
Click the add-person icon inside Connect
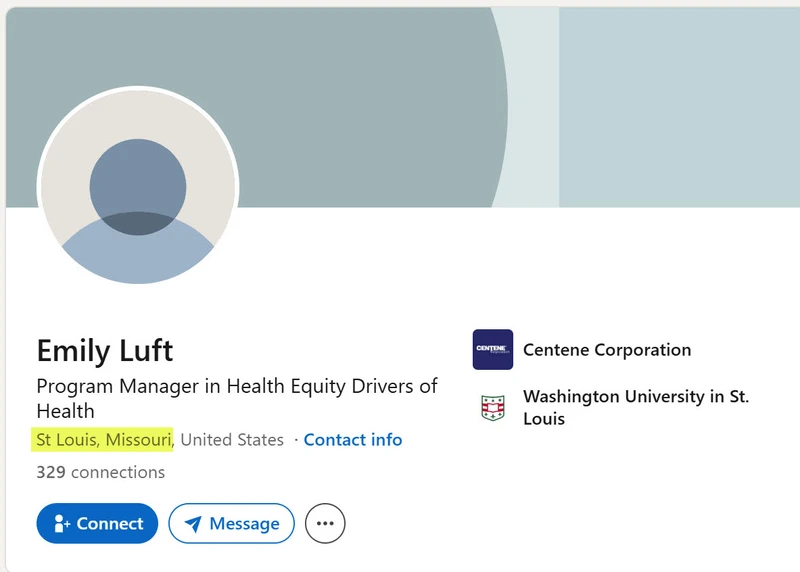[x=62, y=524]
